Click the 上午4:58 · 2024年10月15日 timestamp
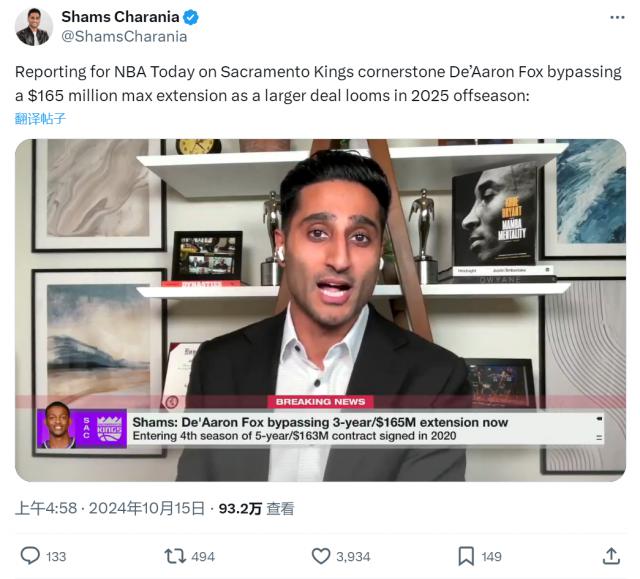This screenshot has height=579, width=640. pos(110,508)
